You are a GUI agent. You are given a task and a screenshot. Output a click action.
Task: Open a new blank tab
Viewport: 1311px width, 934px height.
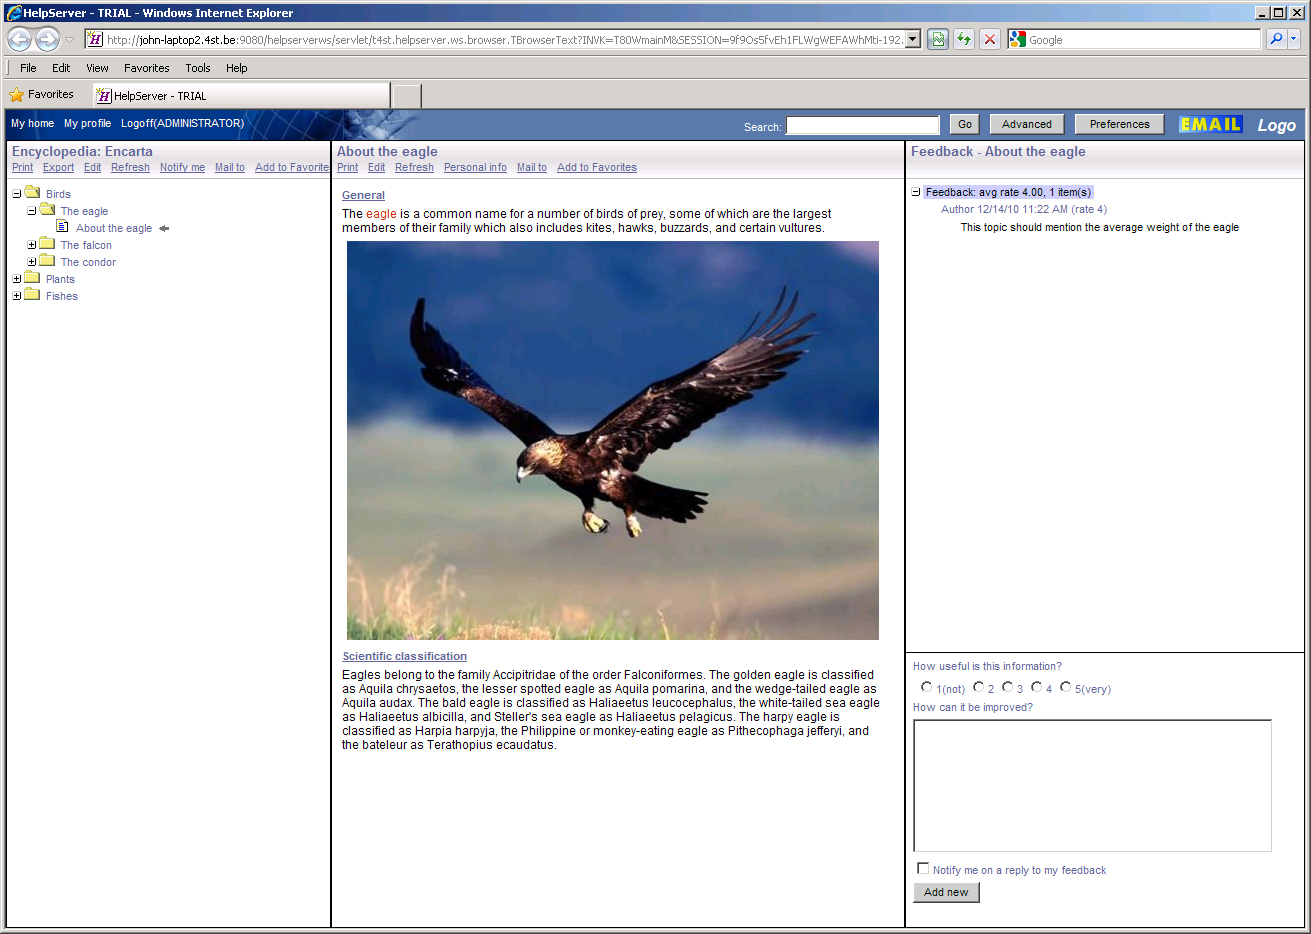click(x=407, y=96)
